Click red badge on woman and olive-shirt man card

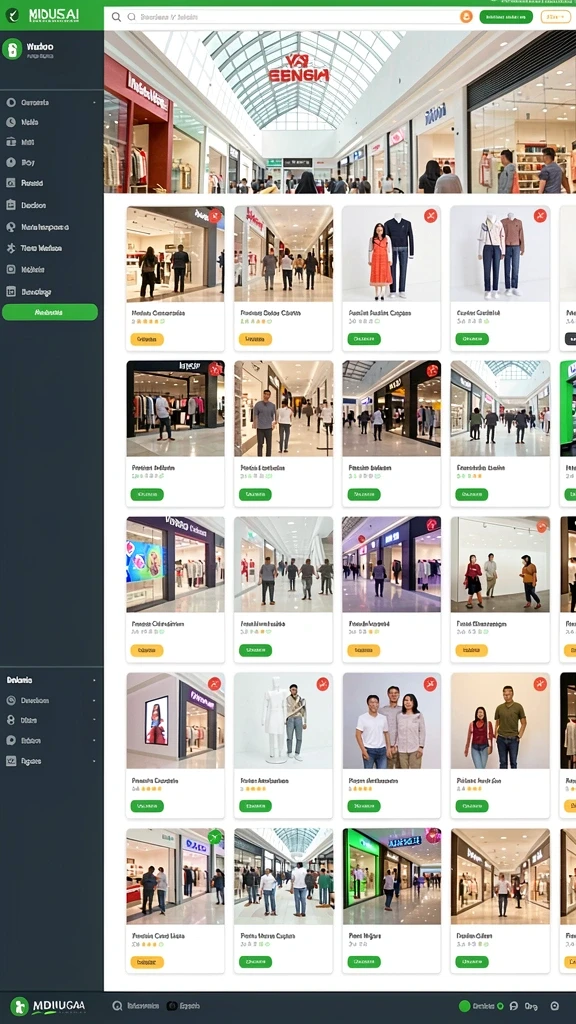pyautogui.click(x=539, y=684)
